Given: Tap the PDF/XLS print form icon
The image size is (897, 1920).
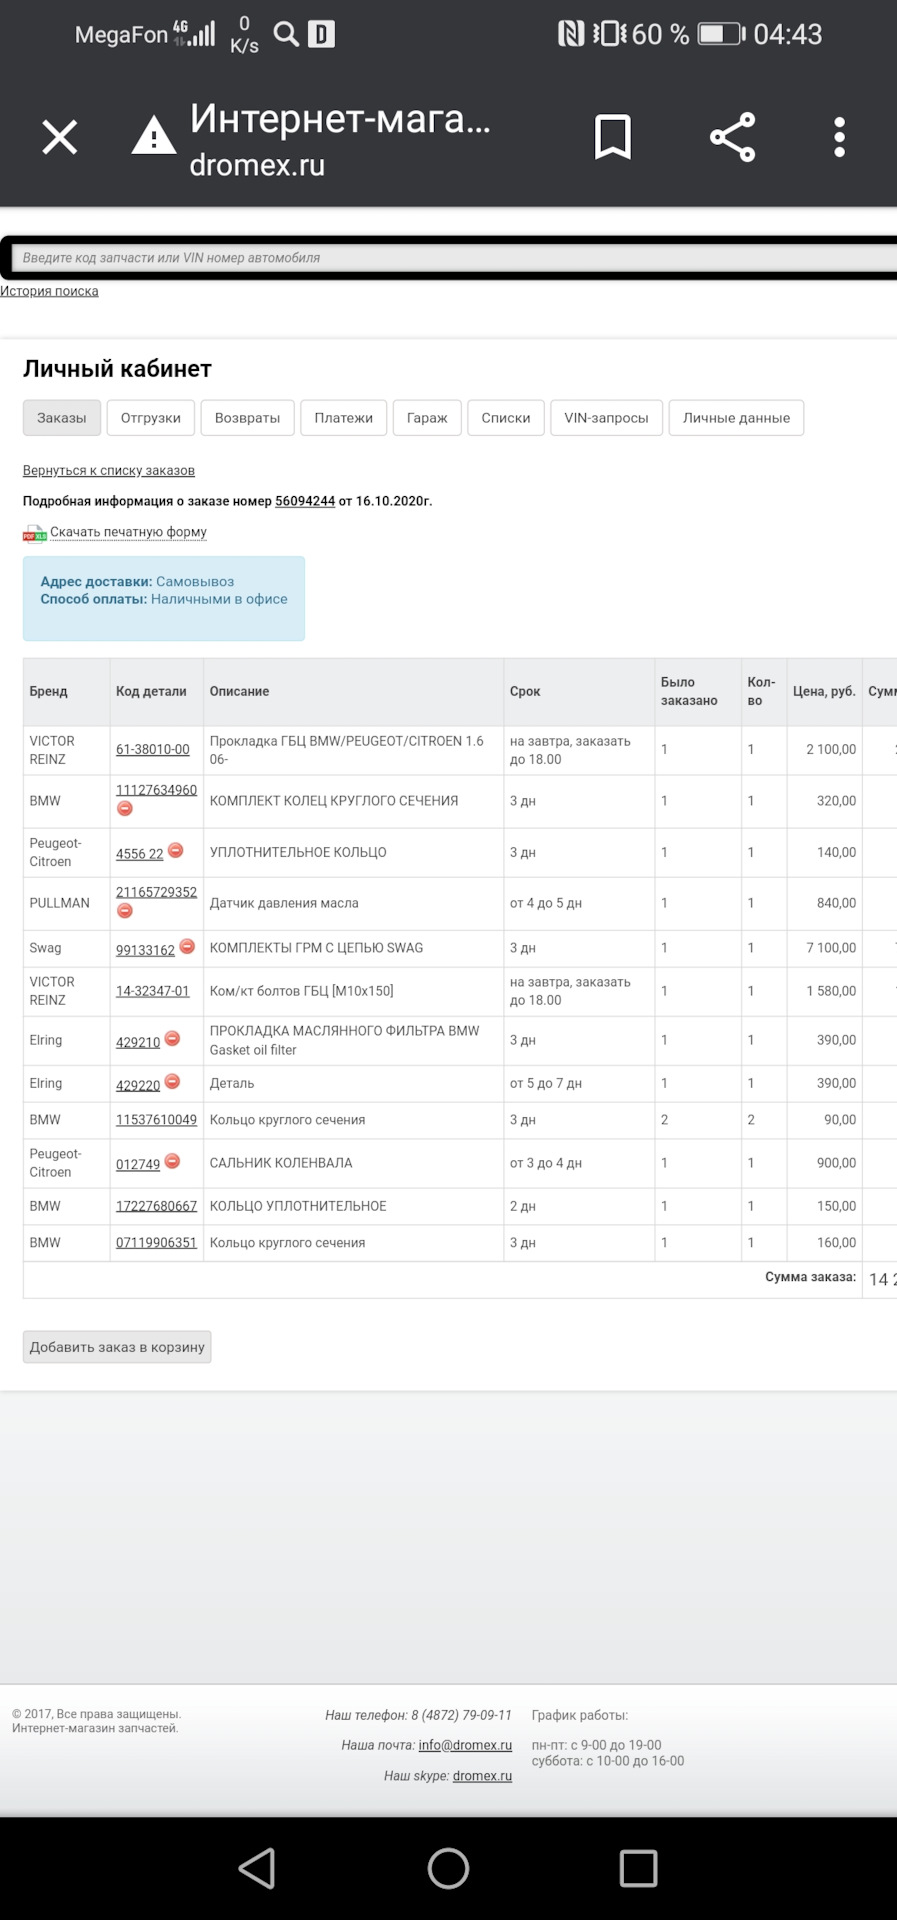Looking at the screenshot, I should [x=35, y=533].
